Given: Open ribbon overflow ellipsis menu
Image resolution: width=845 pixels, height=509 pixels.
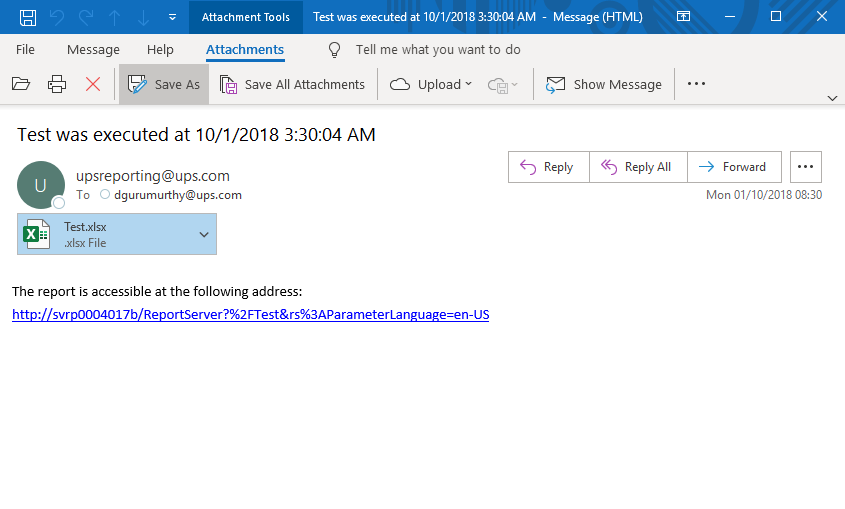Looking at the screenshot, I should pyautogui.click(x=697, y=84).
